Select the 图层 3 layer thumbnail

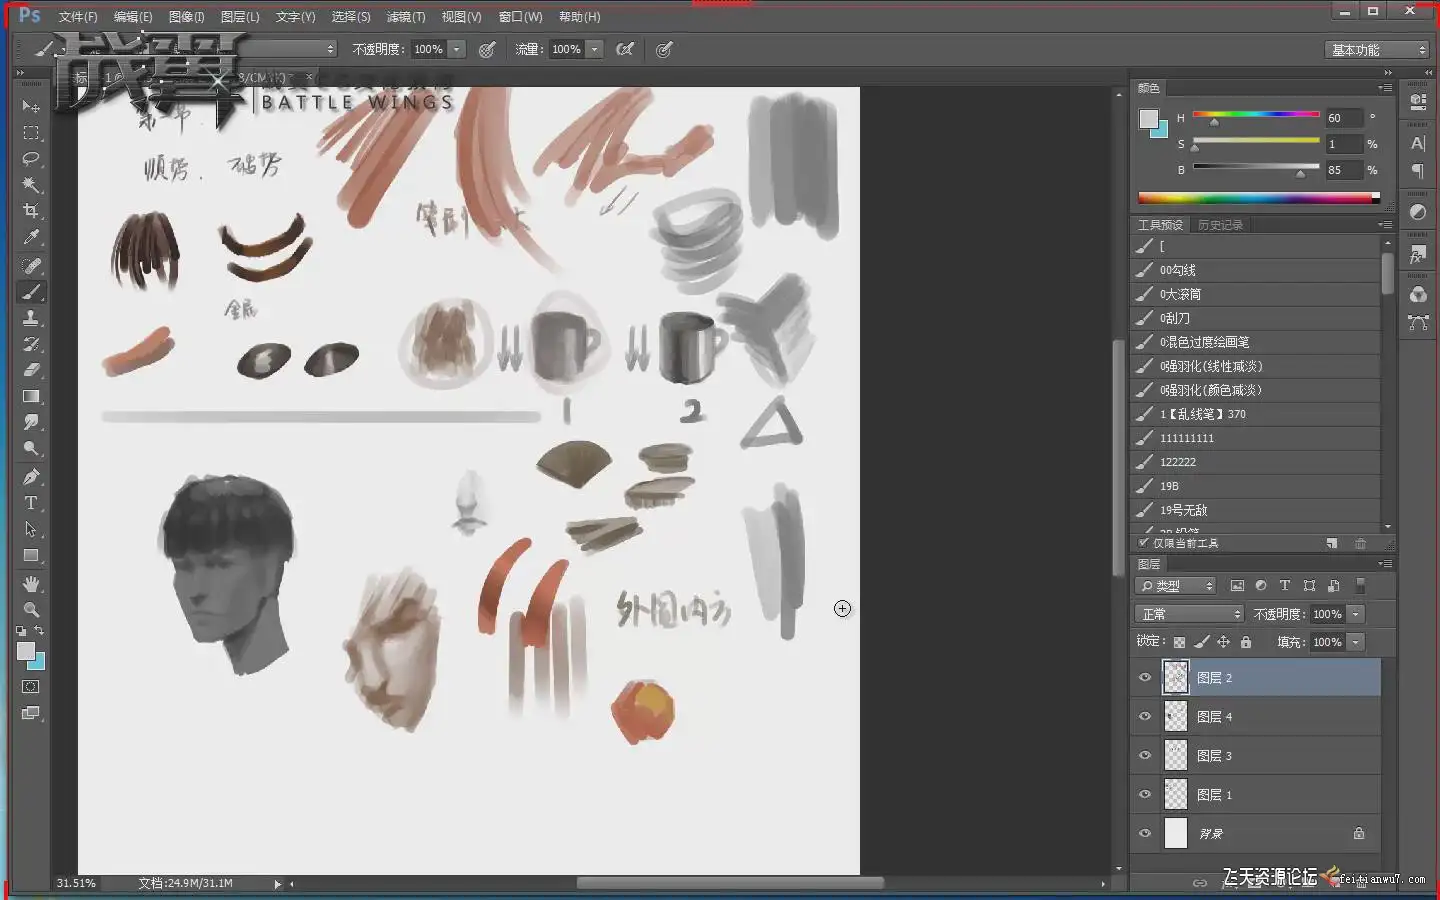coord(1176,755)
